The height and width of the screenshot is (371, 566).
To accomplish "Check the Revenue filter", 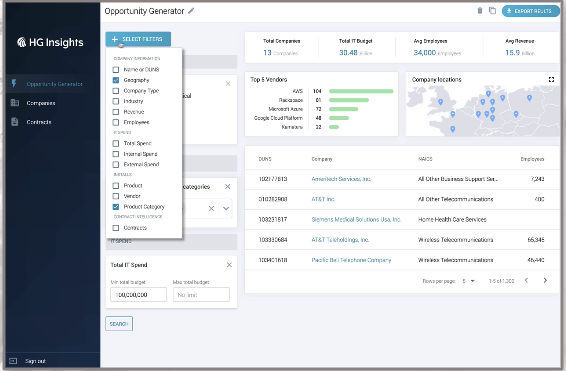I will point(116,112).
